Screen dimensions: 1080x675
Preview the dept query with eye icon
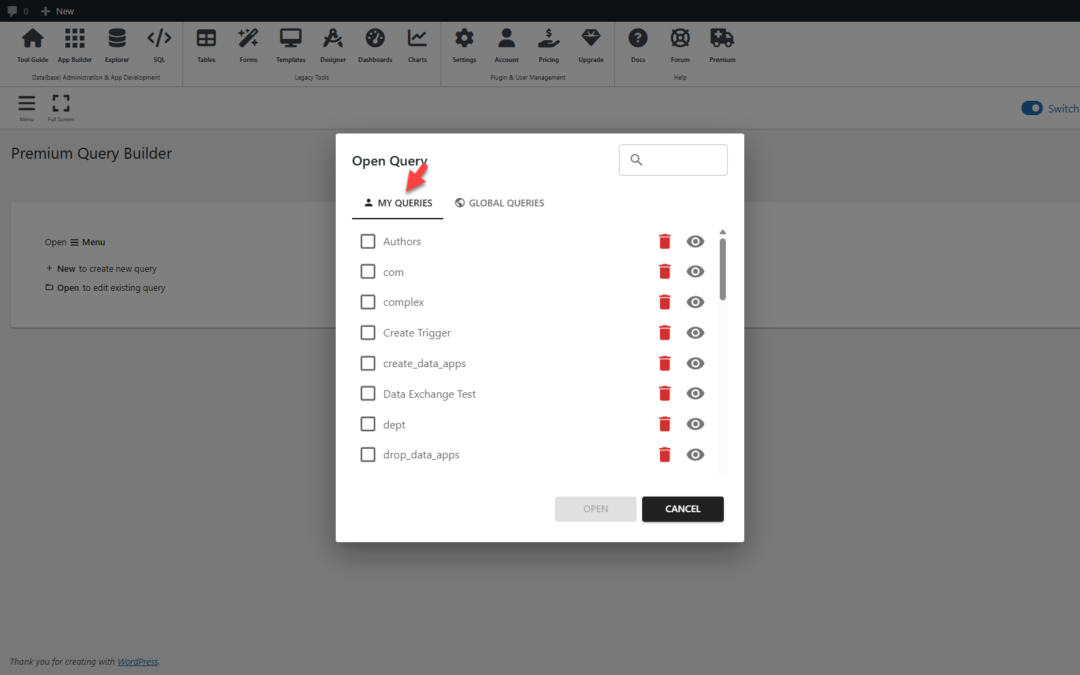695,424
